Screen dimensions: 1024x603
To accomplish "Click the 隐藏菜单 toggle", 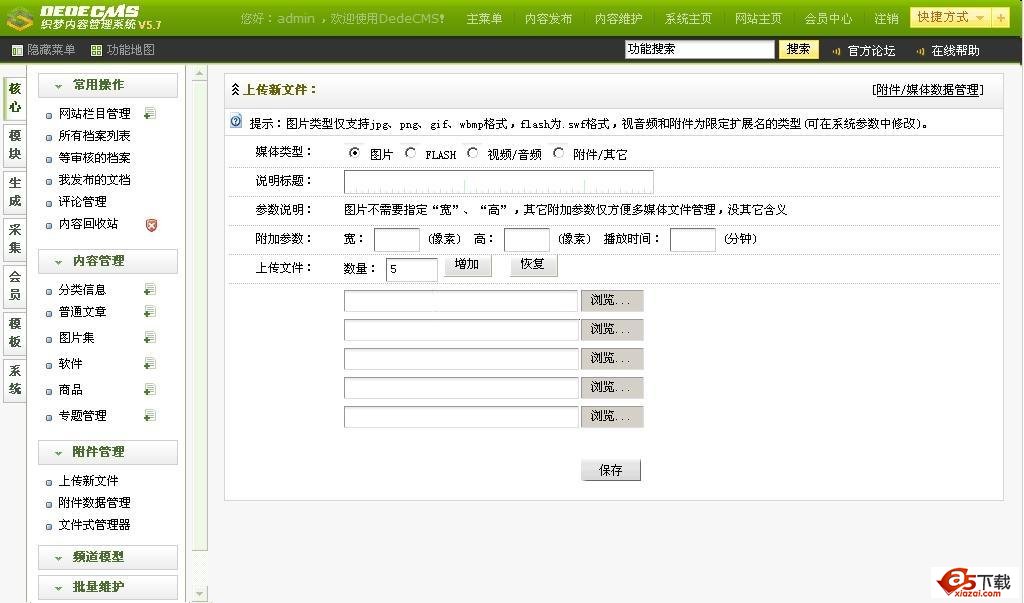I will point(44,50).
